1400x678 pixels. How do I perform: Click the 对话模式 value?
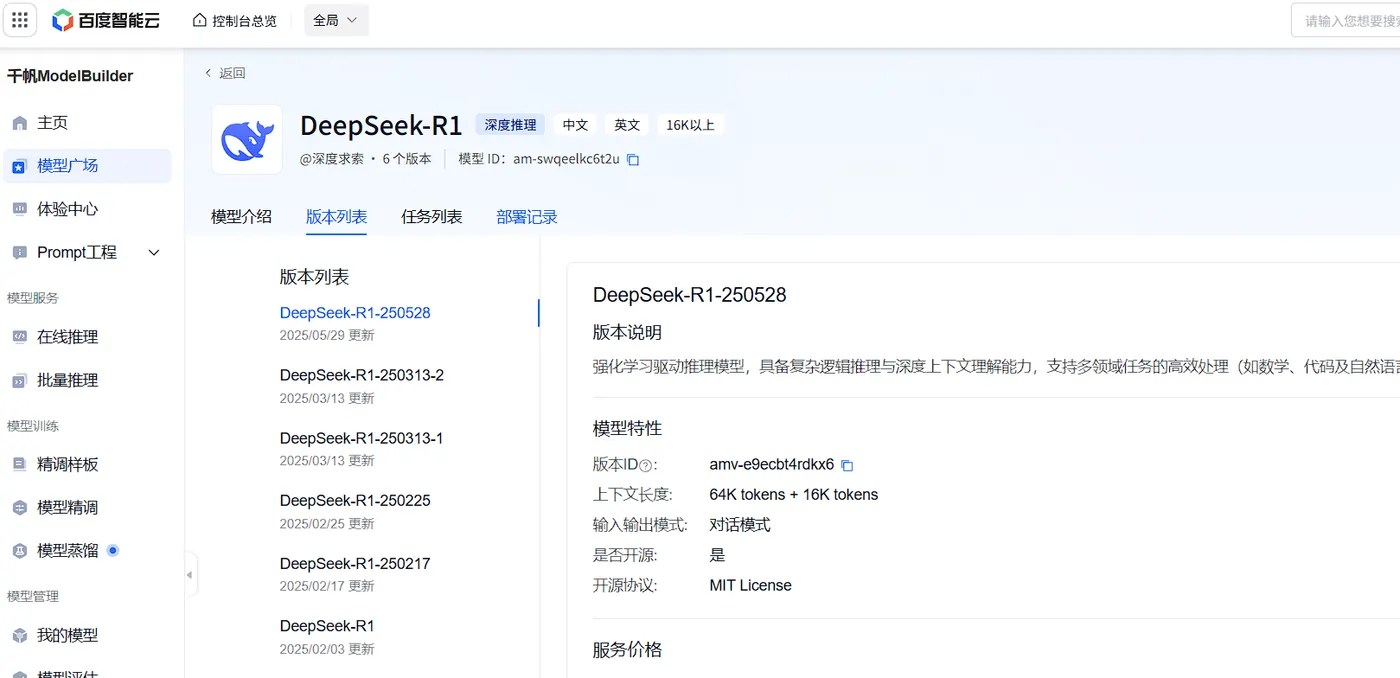tap(740, 525)
